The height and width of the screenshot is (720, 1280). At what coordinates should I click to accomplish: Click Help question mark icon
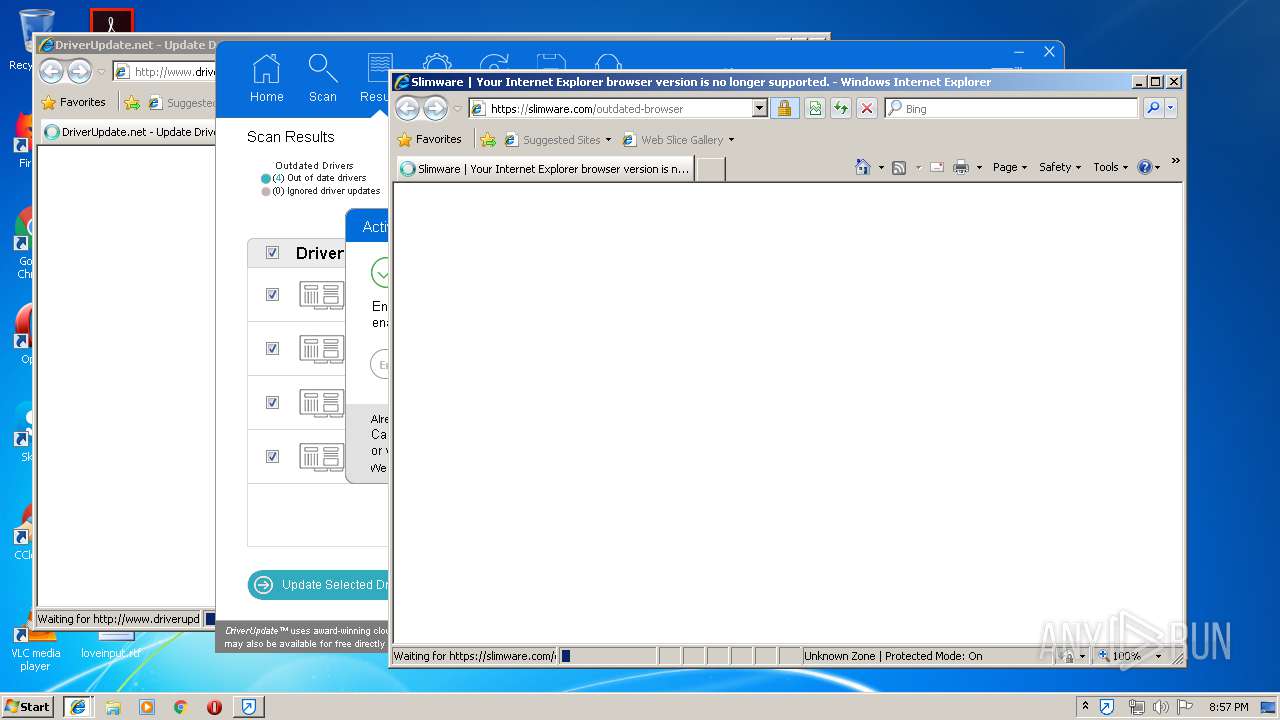click(1145, 167)
